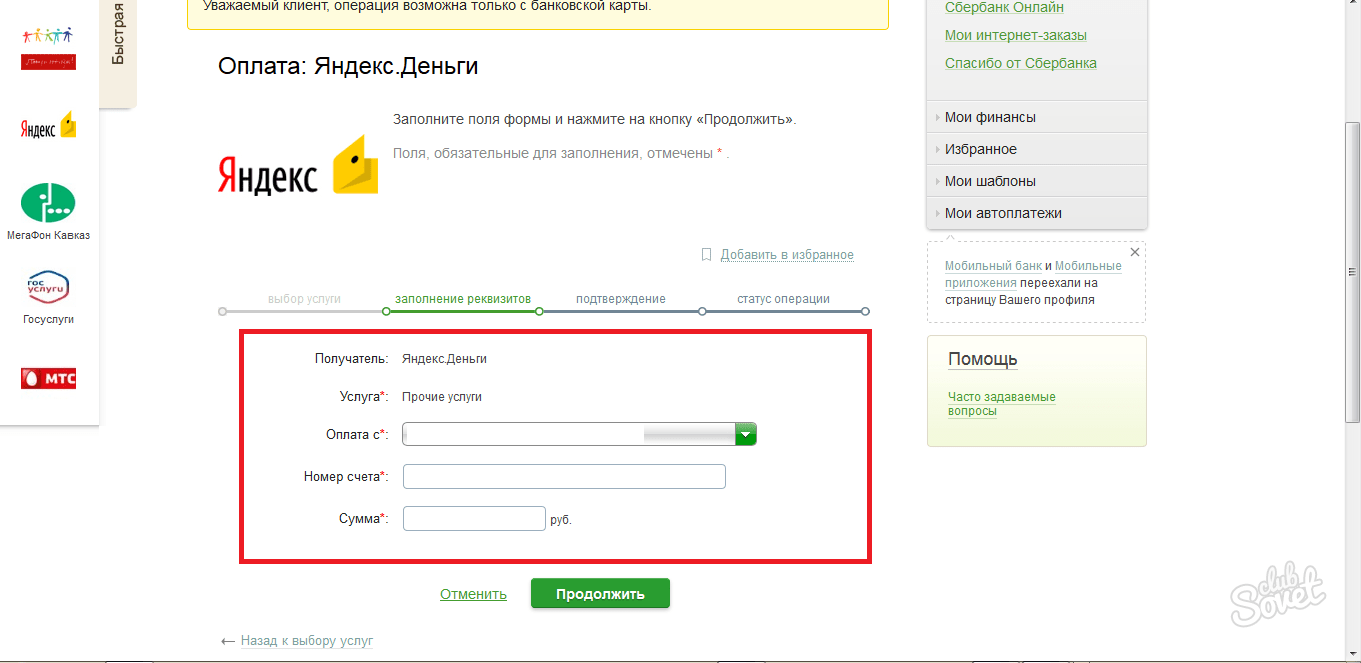Open Часто задаваемые вопросы link
Image resolution: width=1361 pixels, height=663 pixels.
tap(1001, 404)
